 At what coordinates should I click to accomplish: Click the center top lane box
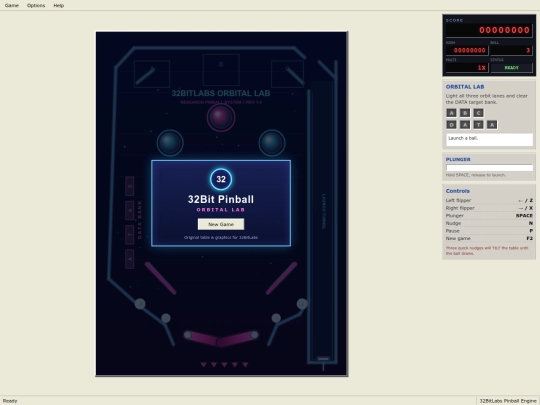(221, 70)
